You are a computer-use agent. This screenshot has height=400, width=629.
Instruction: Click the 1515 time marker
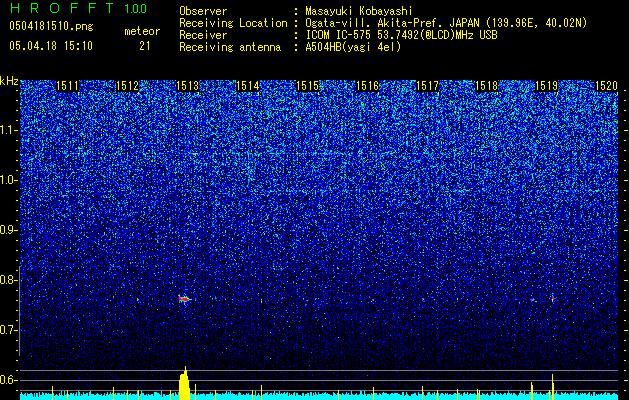pos(307,86)
